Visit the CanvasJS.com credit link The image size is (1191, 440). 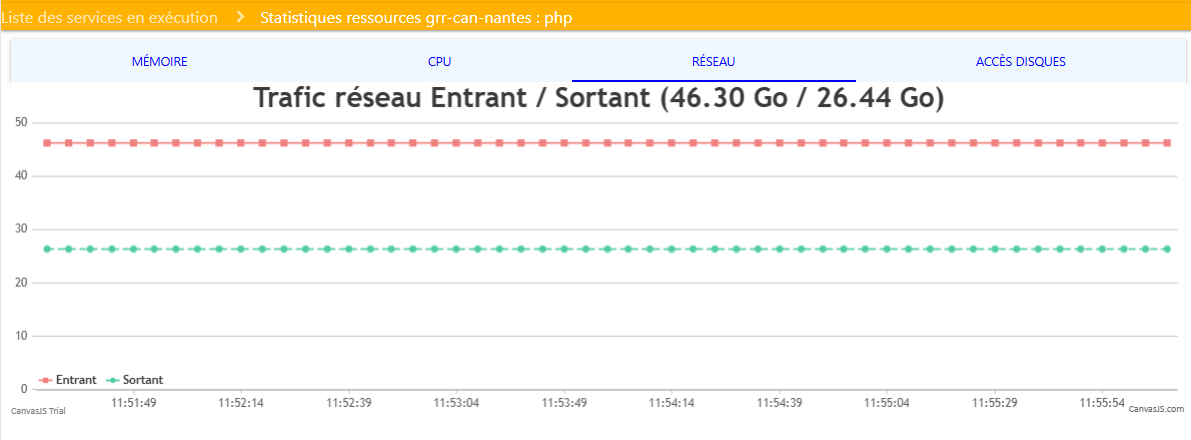tap(1156, 409)
